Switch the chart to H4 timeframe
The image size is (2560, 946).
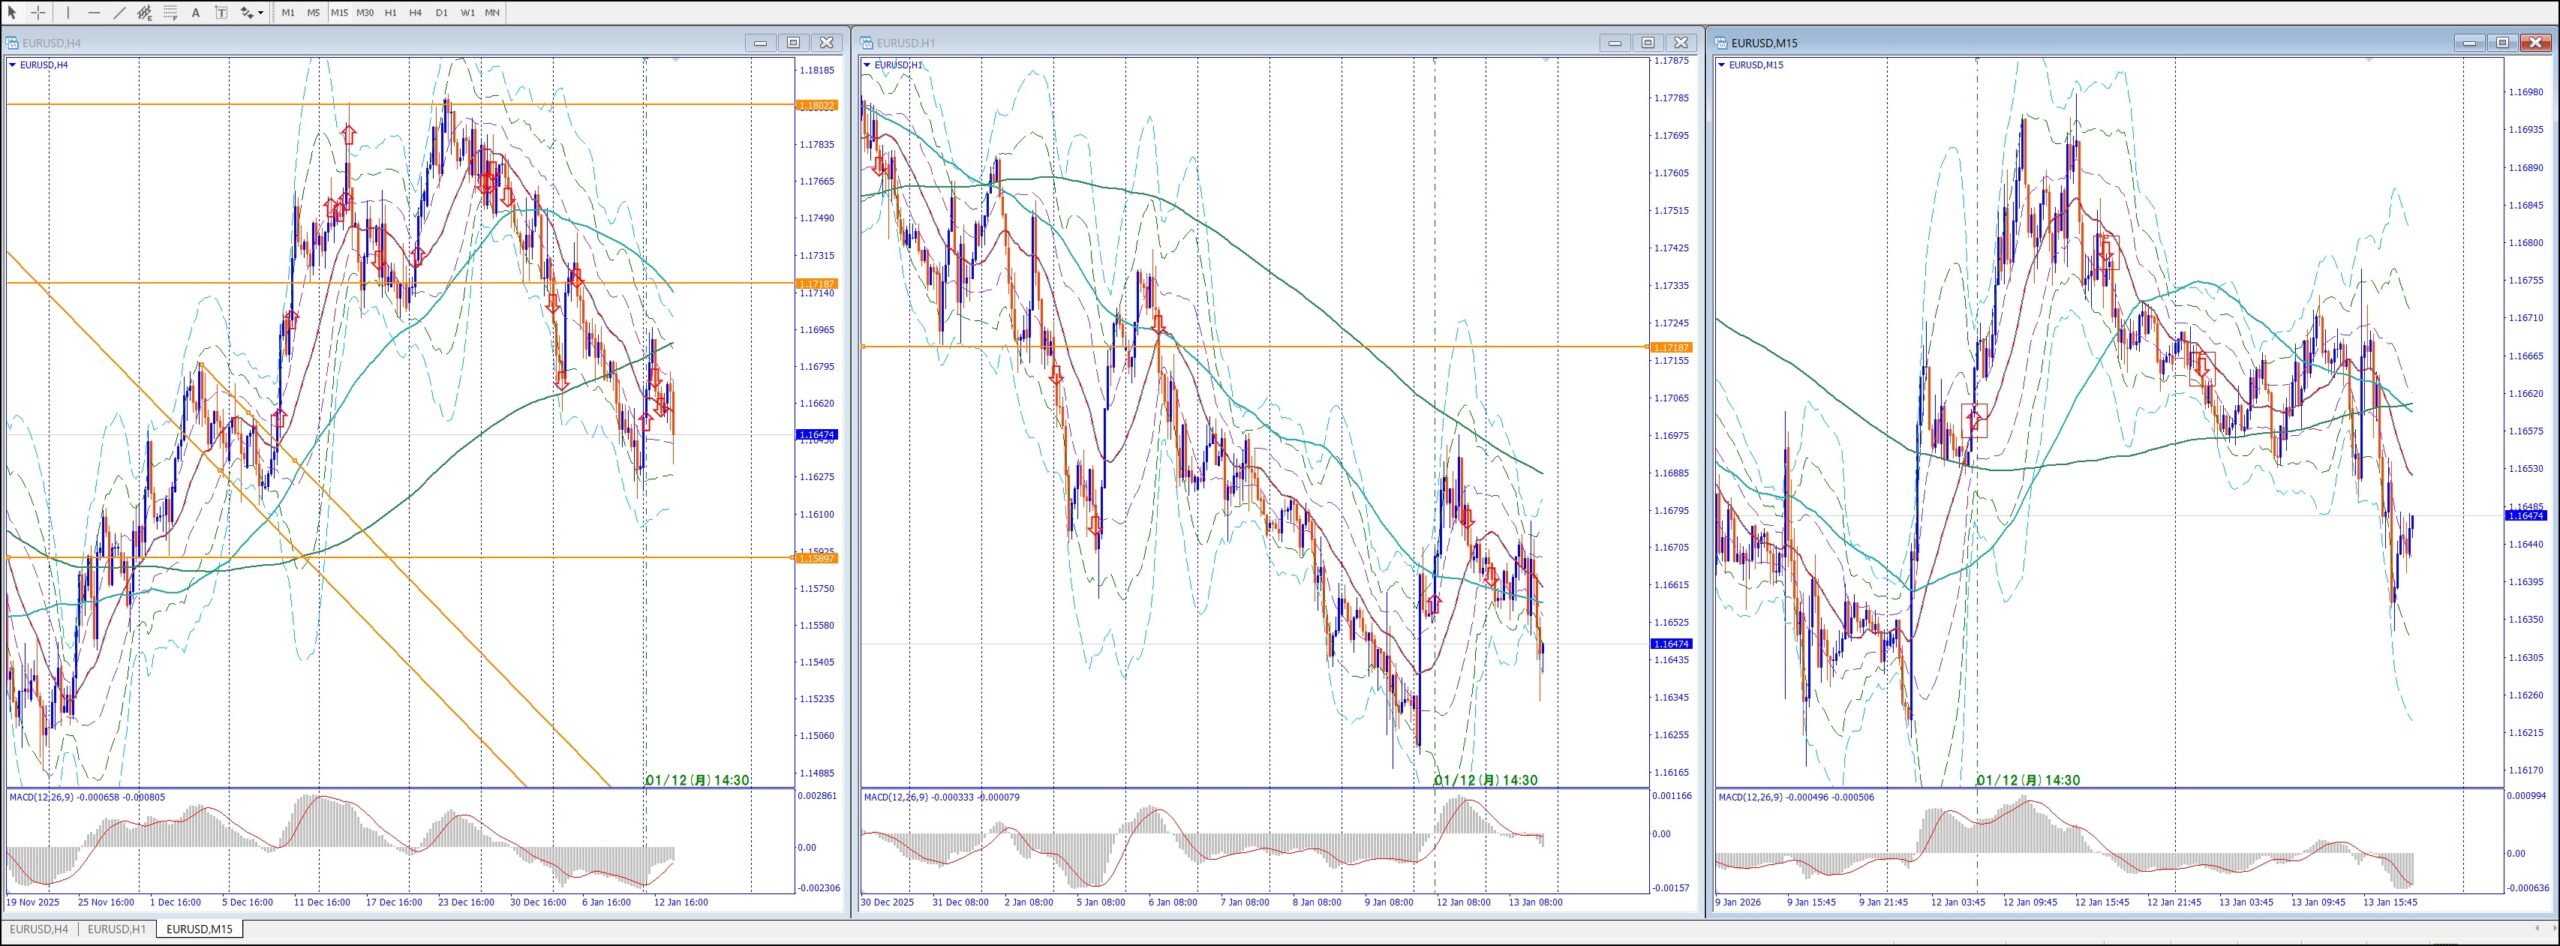point(416,13)
